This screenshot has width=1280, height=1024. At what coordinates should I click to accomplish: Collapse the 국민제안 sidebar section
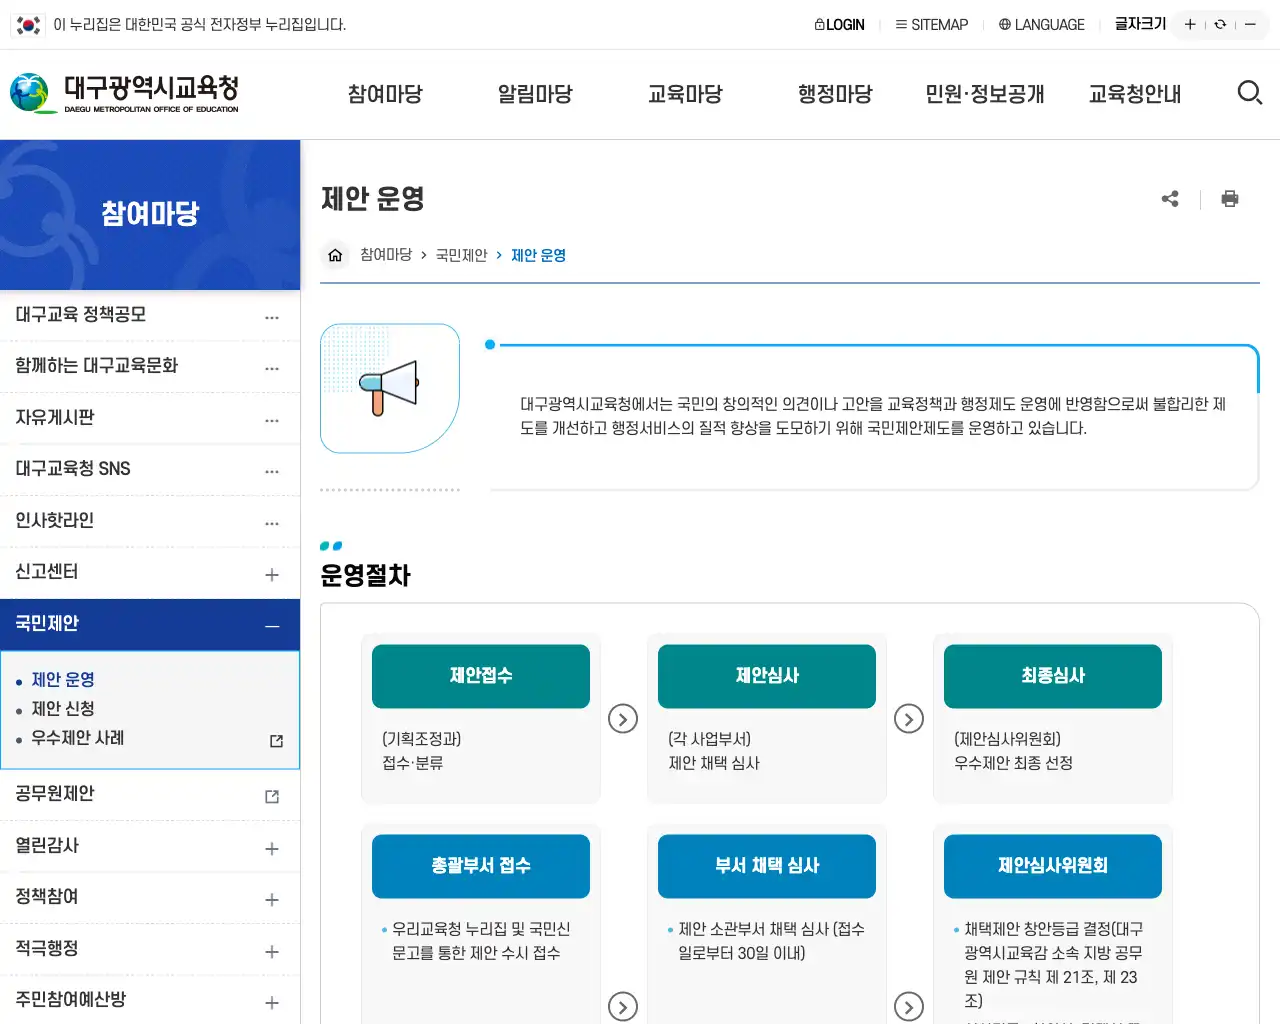272,624
